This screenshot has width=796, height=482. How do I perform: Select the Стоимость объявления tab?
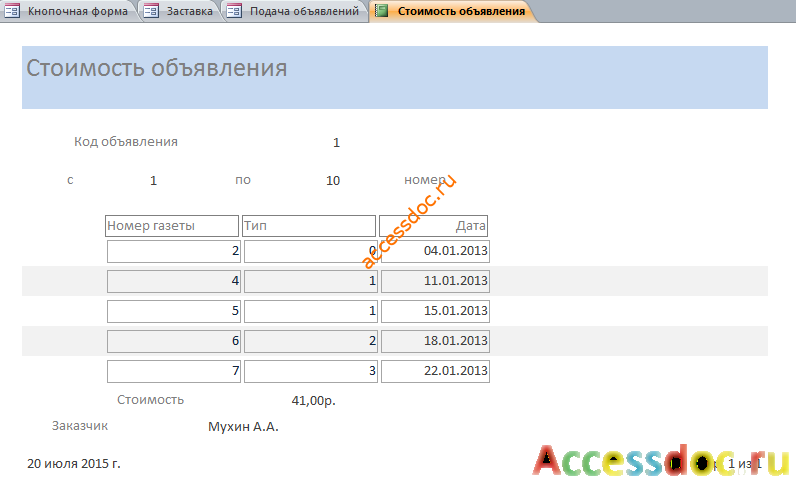click(x=452, y=11)
